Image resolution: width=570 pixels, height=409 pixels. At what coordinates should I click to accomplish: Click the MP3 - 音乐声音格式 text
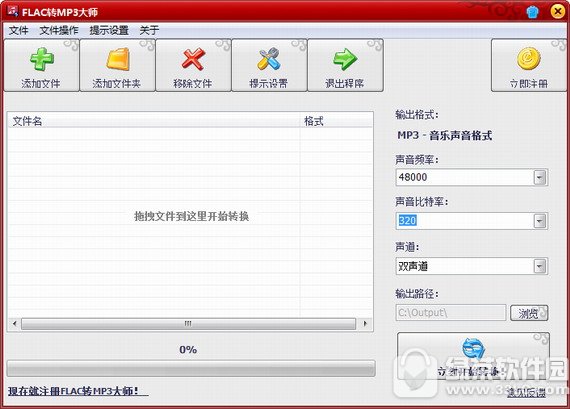445,136
